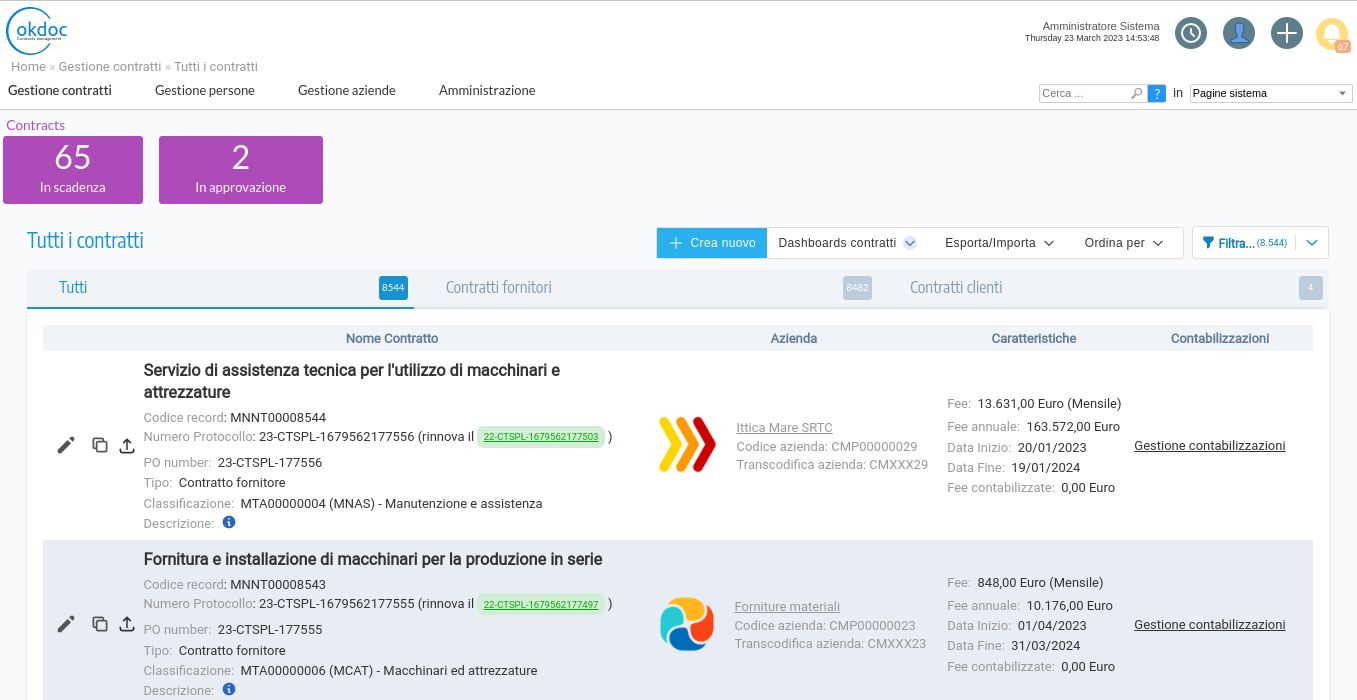Open the Pagine sistema search scope combo
This screenshot has height=700, width=1357.
pyautogui.click(x=1270, y=93)
